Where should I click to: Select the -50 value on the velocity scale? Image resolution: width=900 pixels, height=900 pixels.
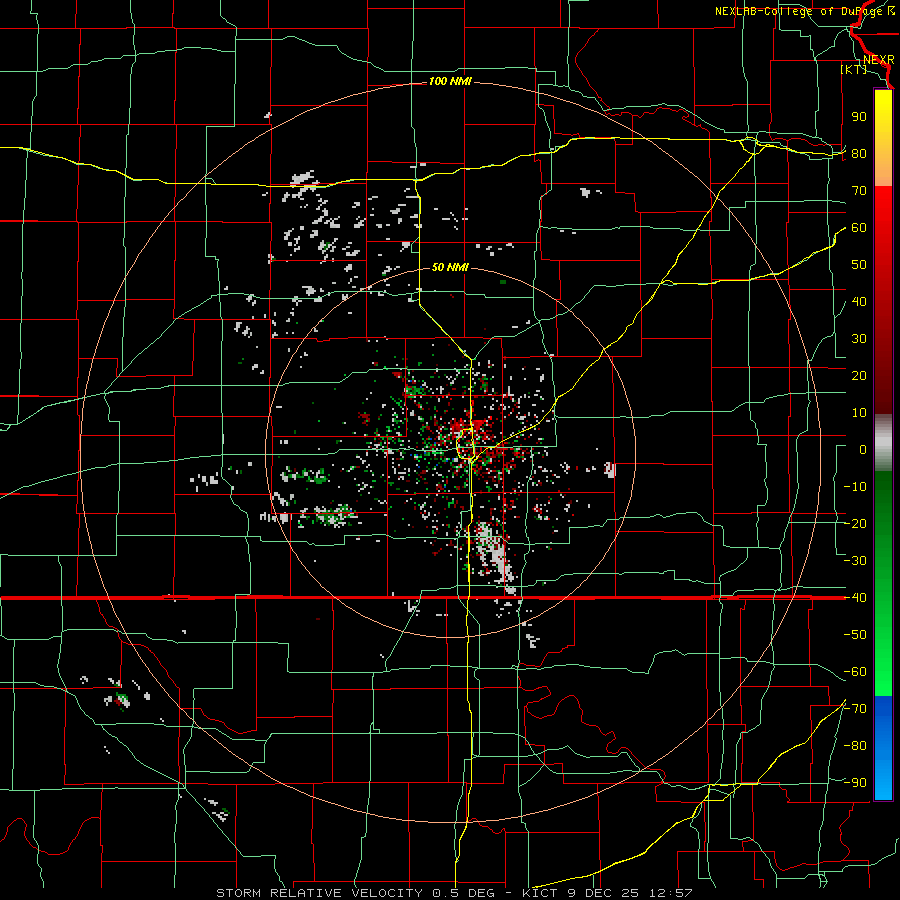click(855, 635)
